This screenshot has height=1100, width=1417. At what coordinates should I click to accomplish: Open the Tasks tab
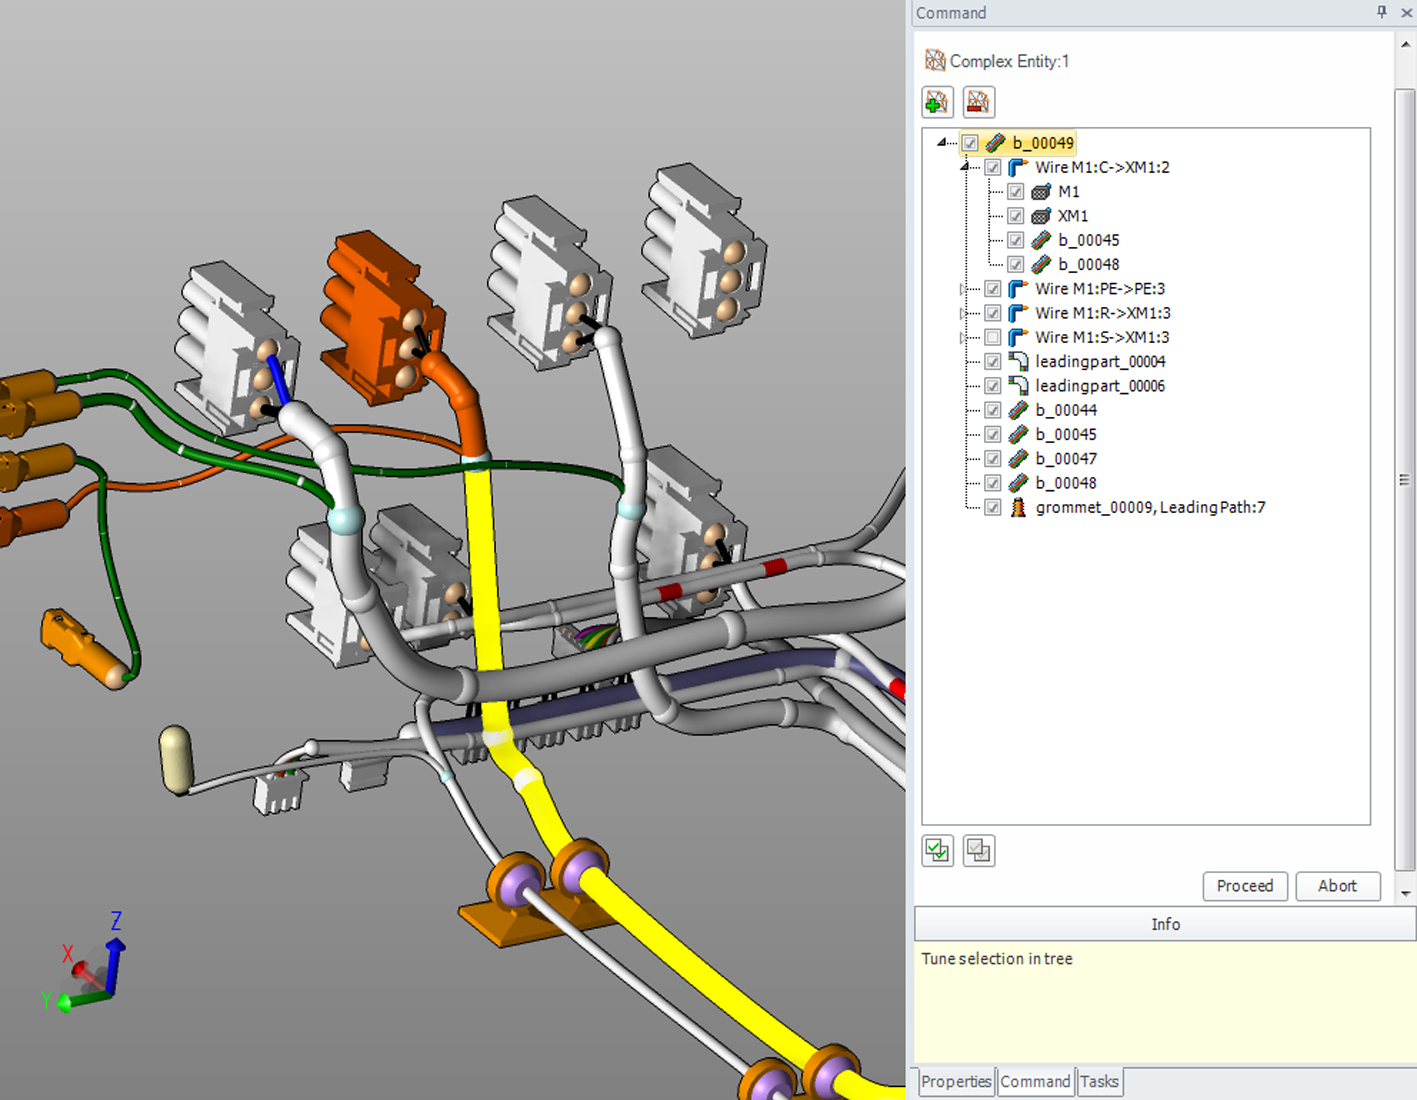1099,1082
